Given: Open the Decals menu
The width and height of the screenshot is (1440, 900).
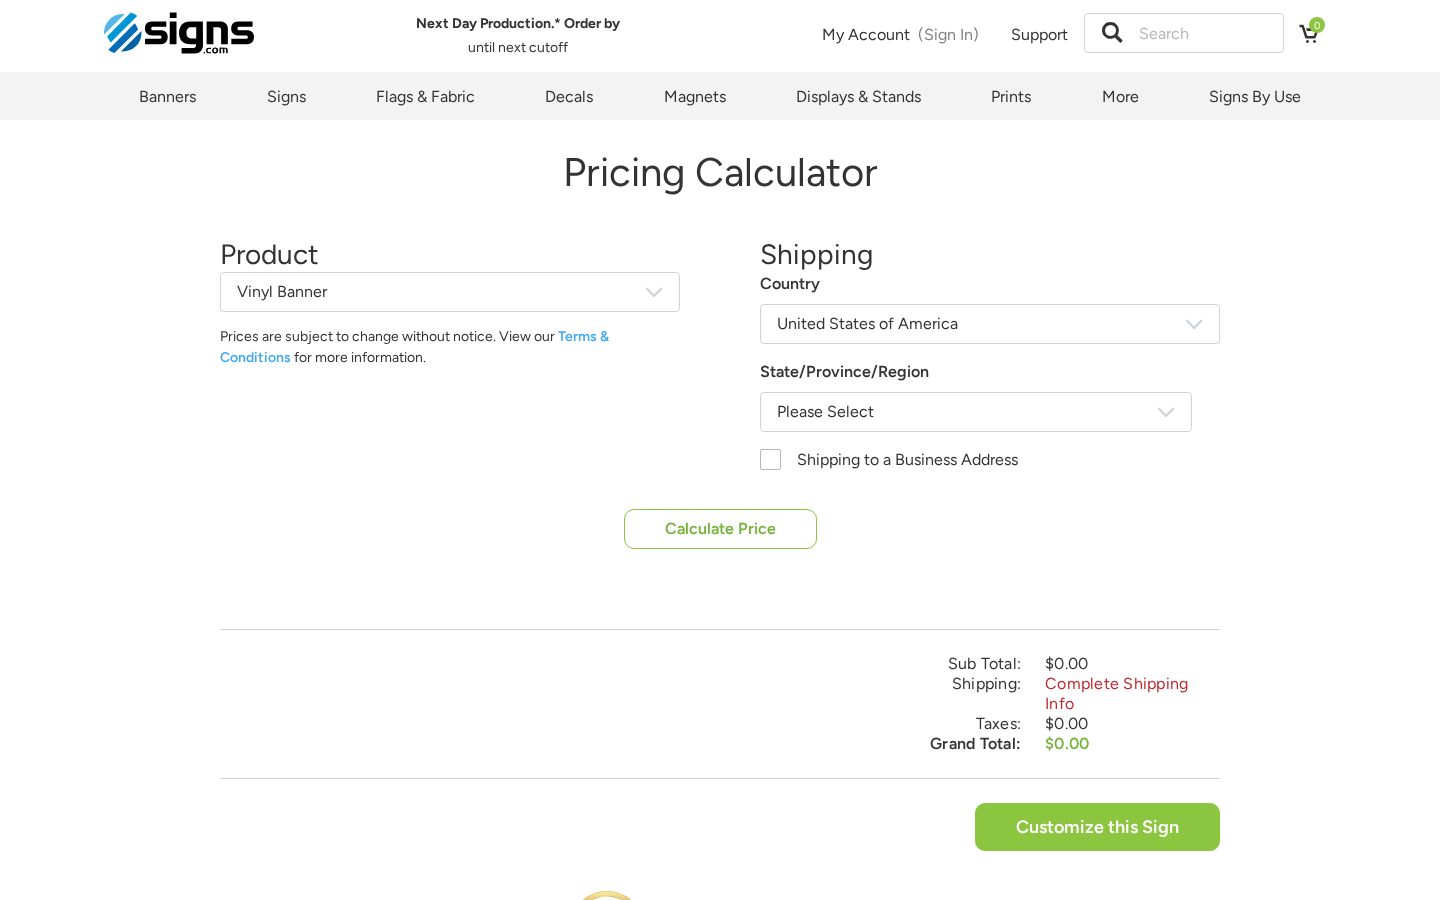Looking at the screenshot, I should click(569, 97).
